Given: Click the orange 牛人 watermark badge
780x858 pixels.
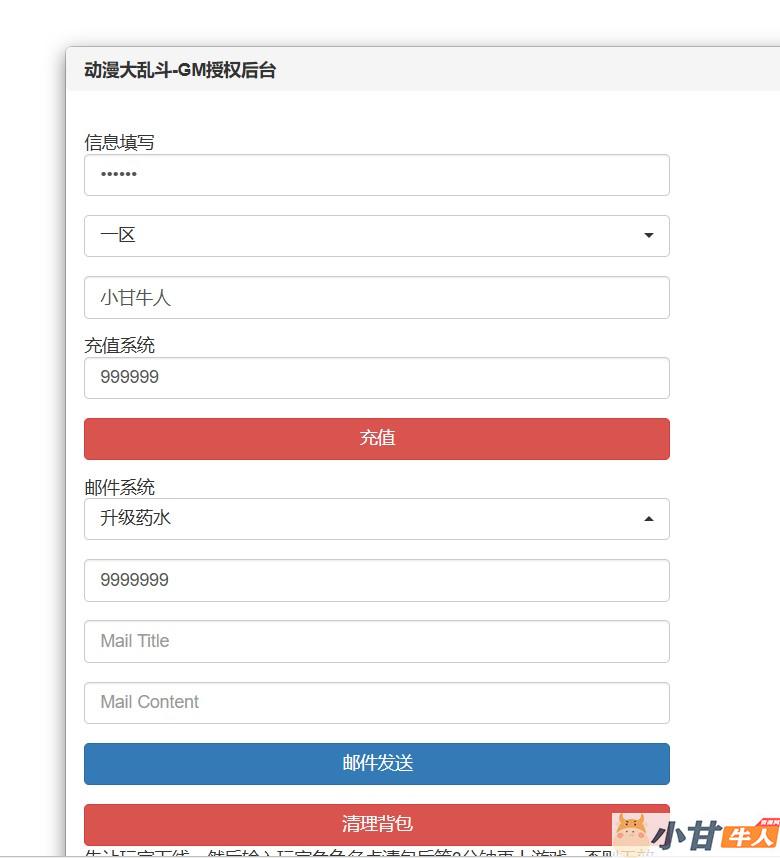Looking at the screenshot, I should 750,836.
